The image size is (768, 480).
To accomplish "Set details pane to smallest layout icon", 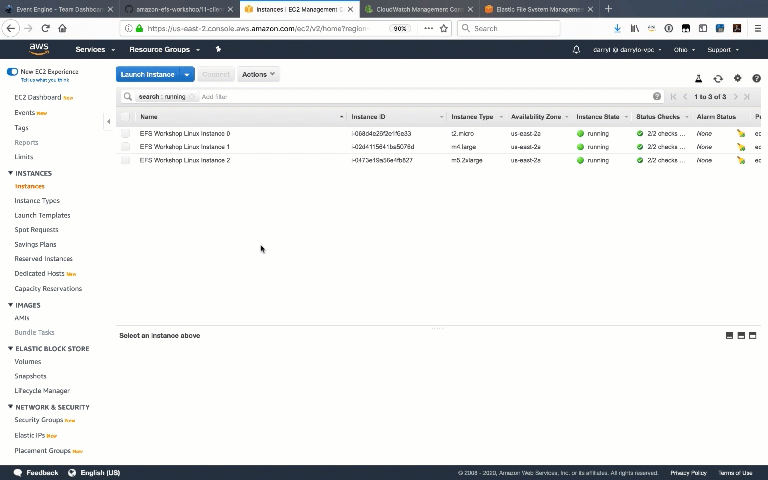I will pyautogui.click(x=729, y=336).
